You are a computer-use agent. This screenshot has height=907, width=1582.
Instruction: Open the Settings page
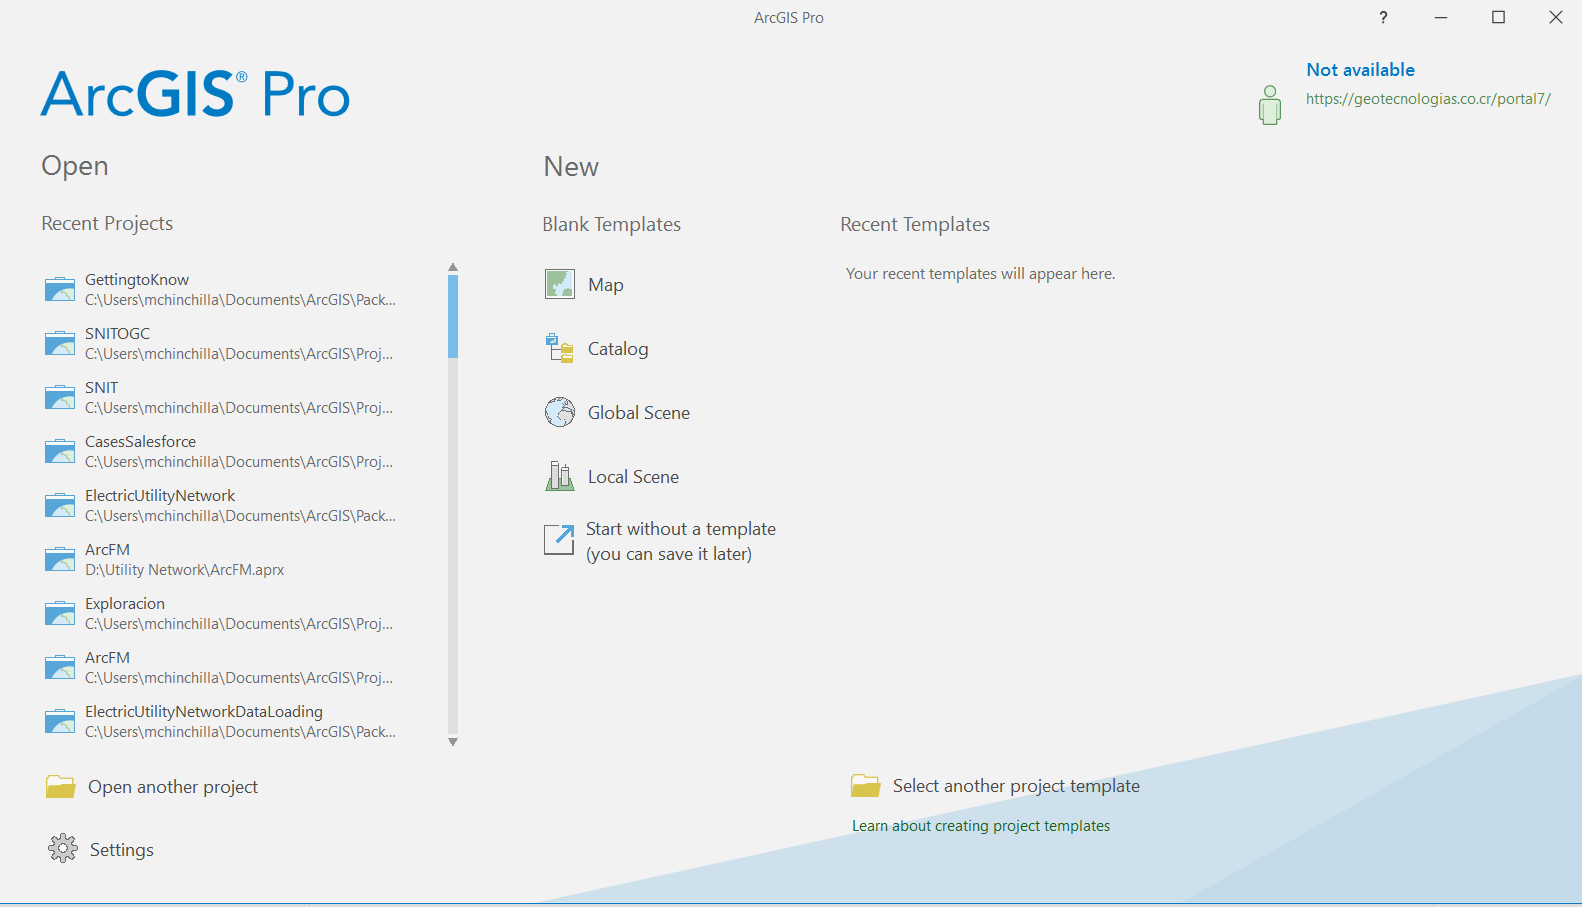pos(101,849)
